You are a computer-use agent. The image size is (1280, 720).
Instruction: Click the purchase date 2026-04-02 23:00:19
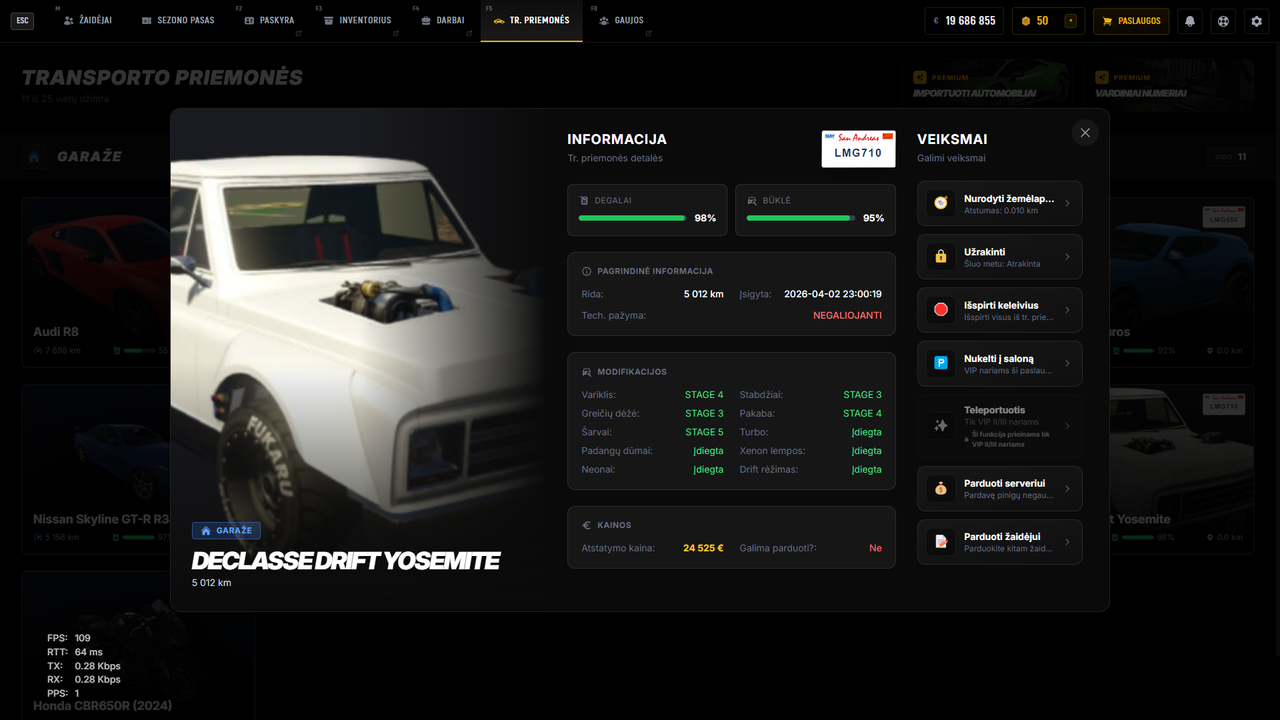[x=833, y=294]
